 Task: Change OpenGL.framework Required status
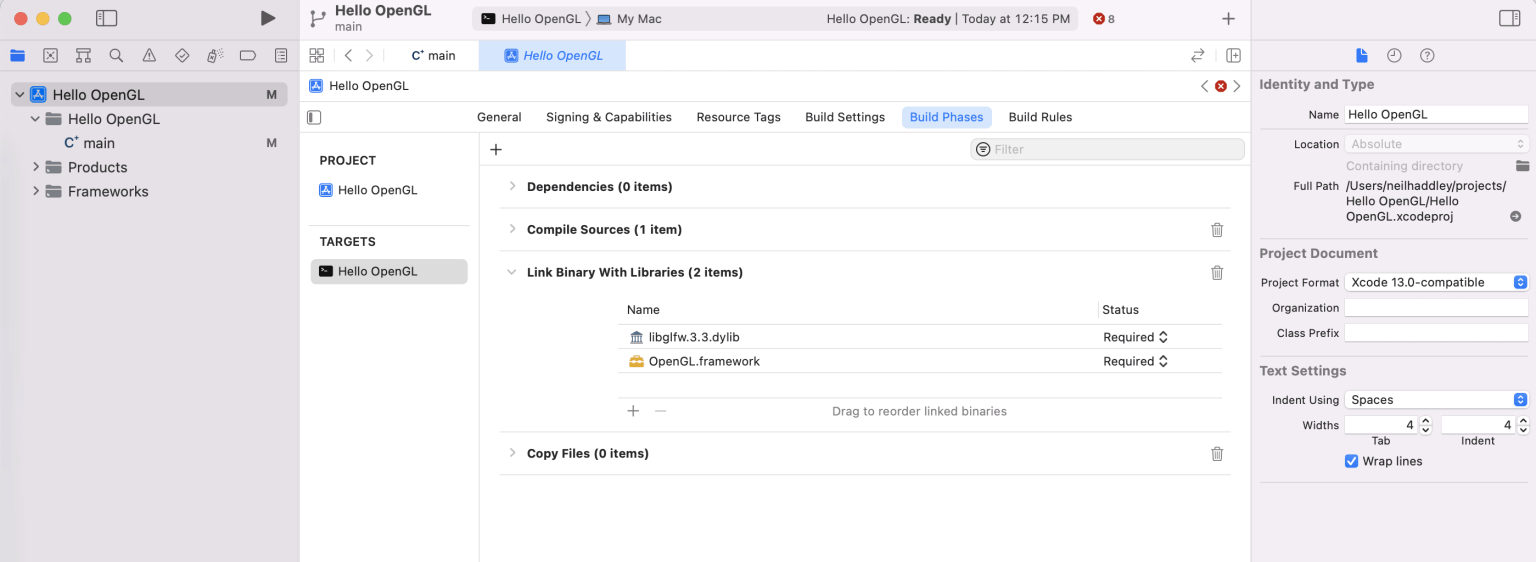tap(1135, 362)
